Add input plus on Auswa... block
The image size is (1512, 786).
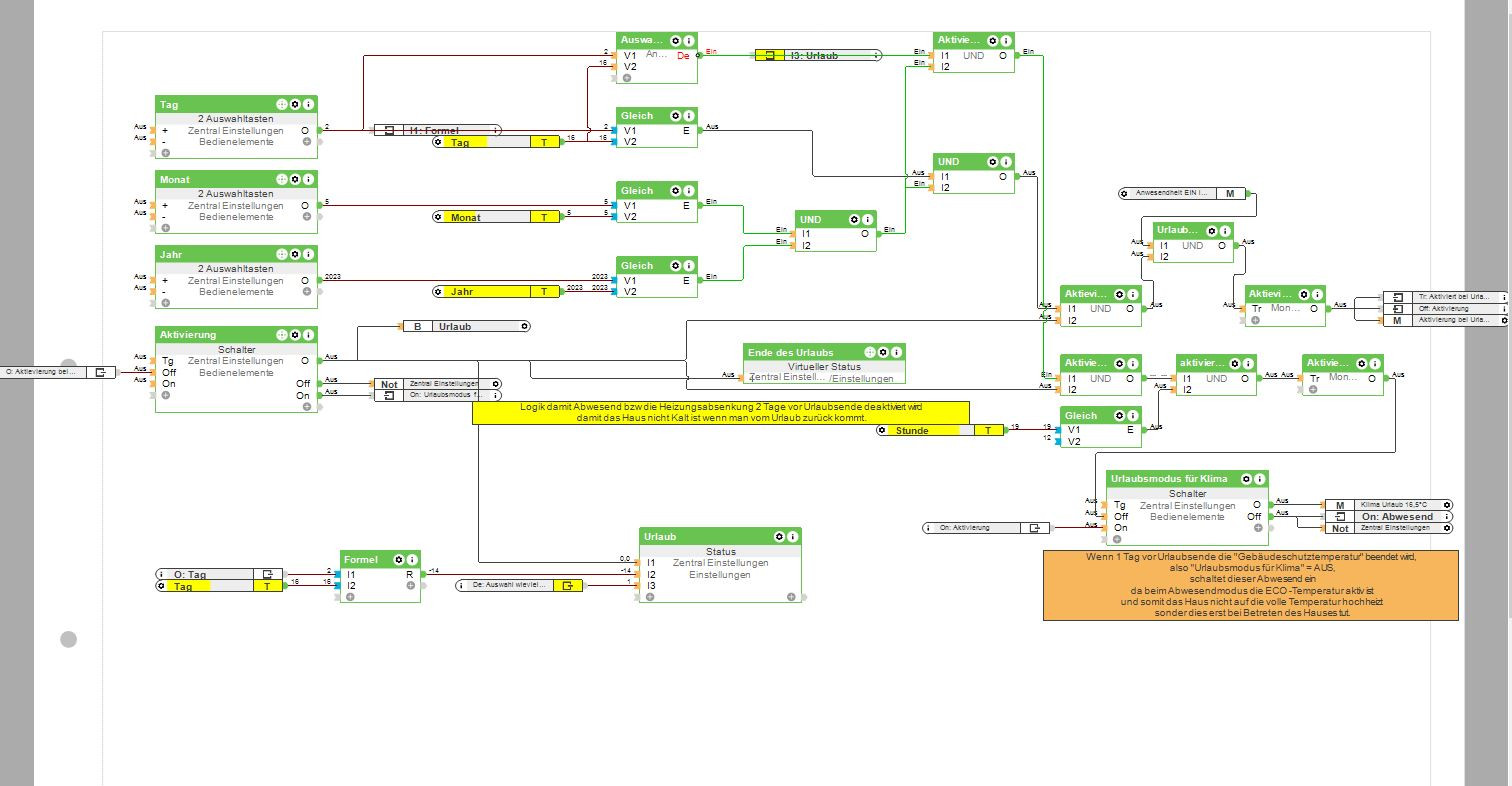pos(627,77)
